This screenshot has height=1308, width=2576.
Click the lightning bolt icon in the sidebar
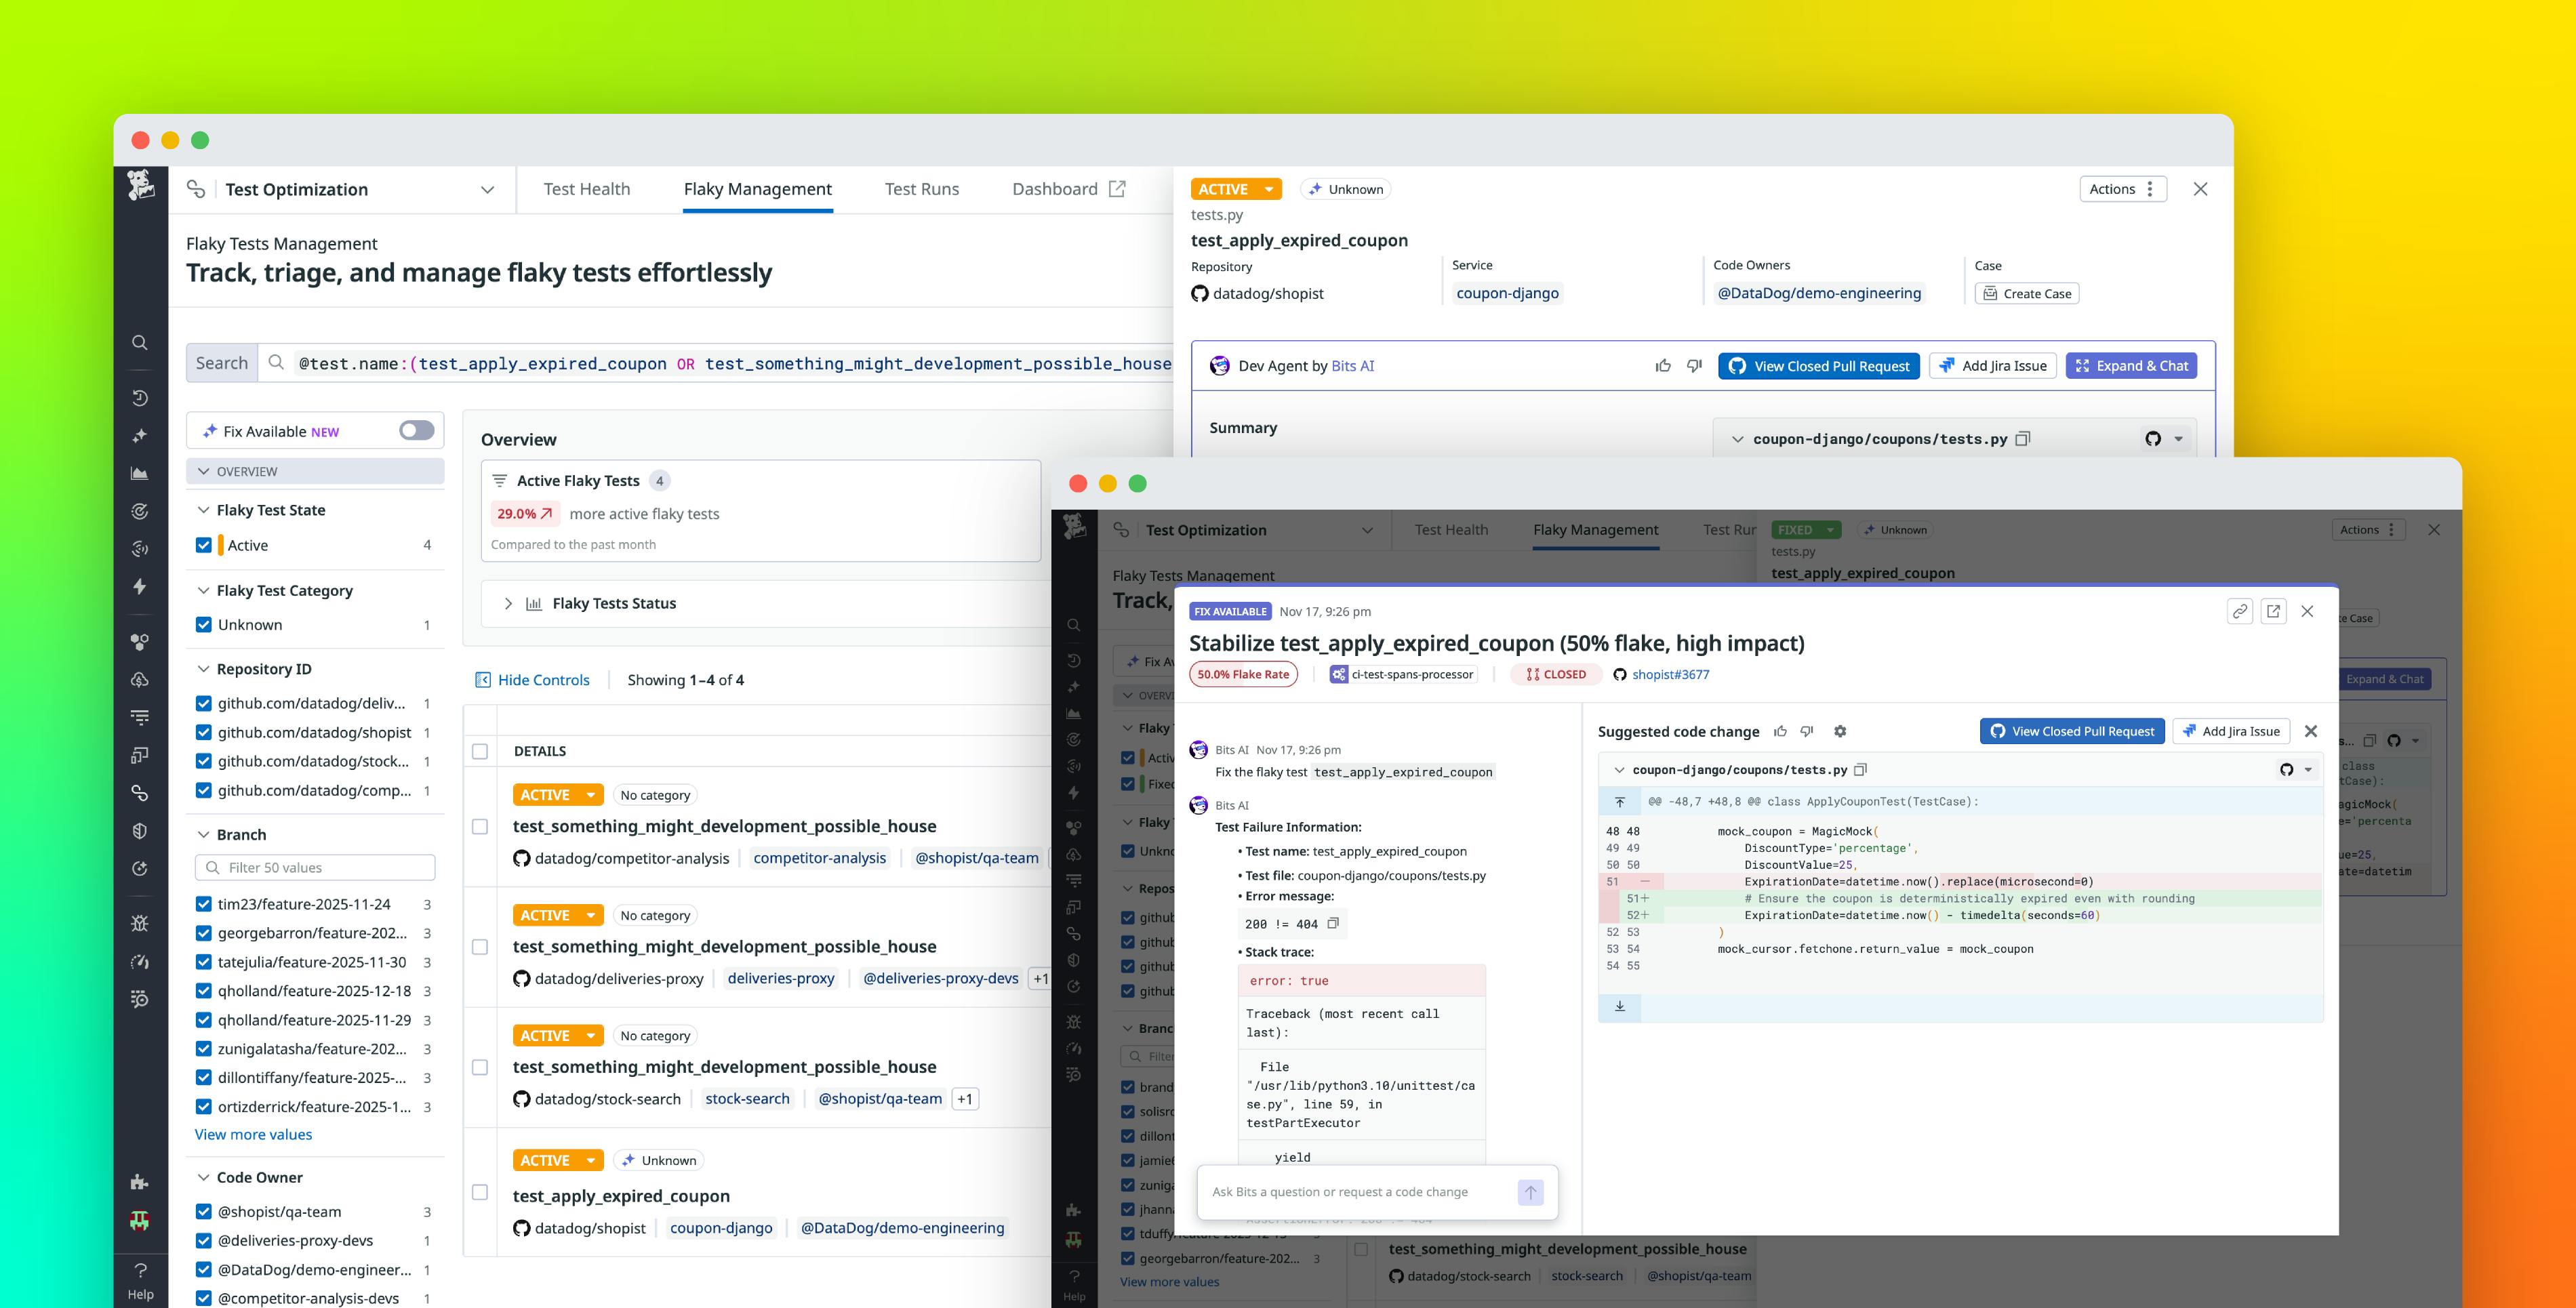click(140, 587)
